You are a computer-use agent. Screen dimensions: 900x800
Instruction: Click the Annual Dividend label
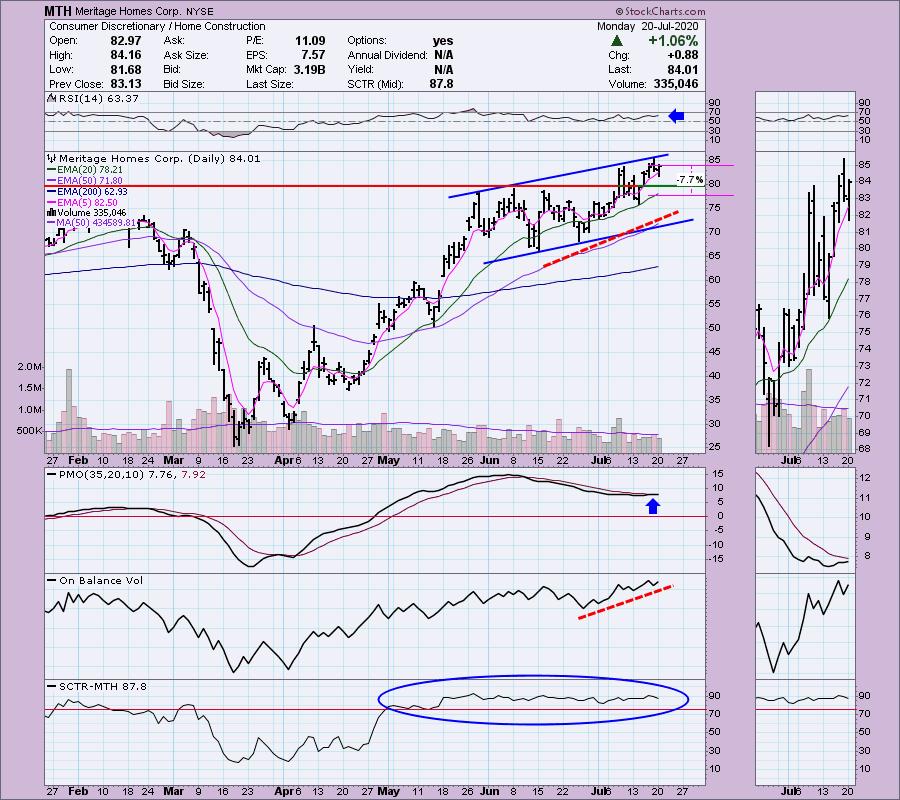click(387, 55)
